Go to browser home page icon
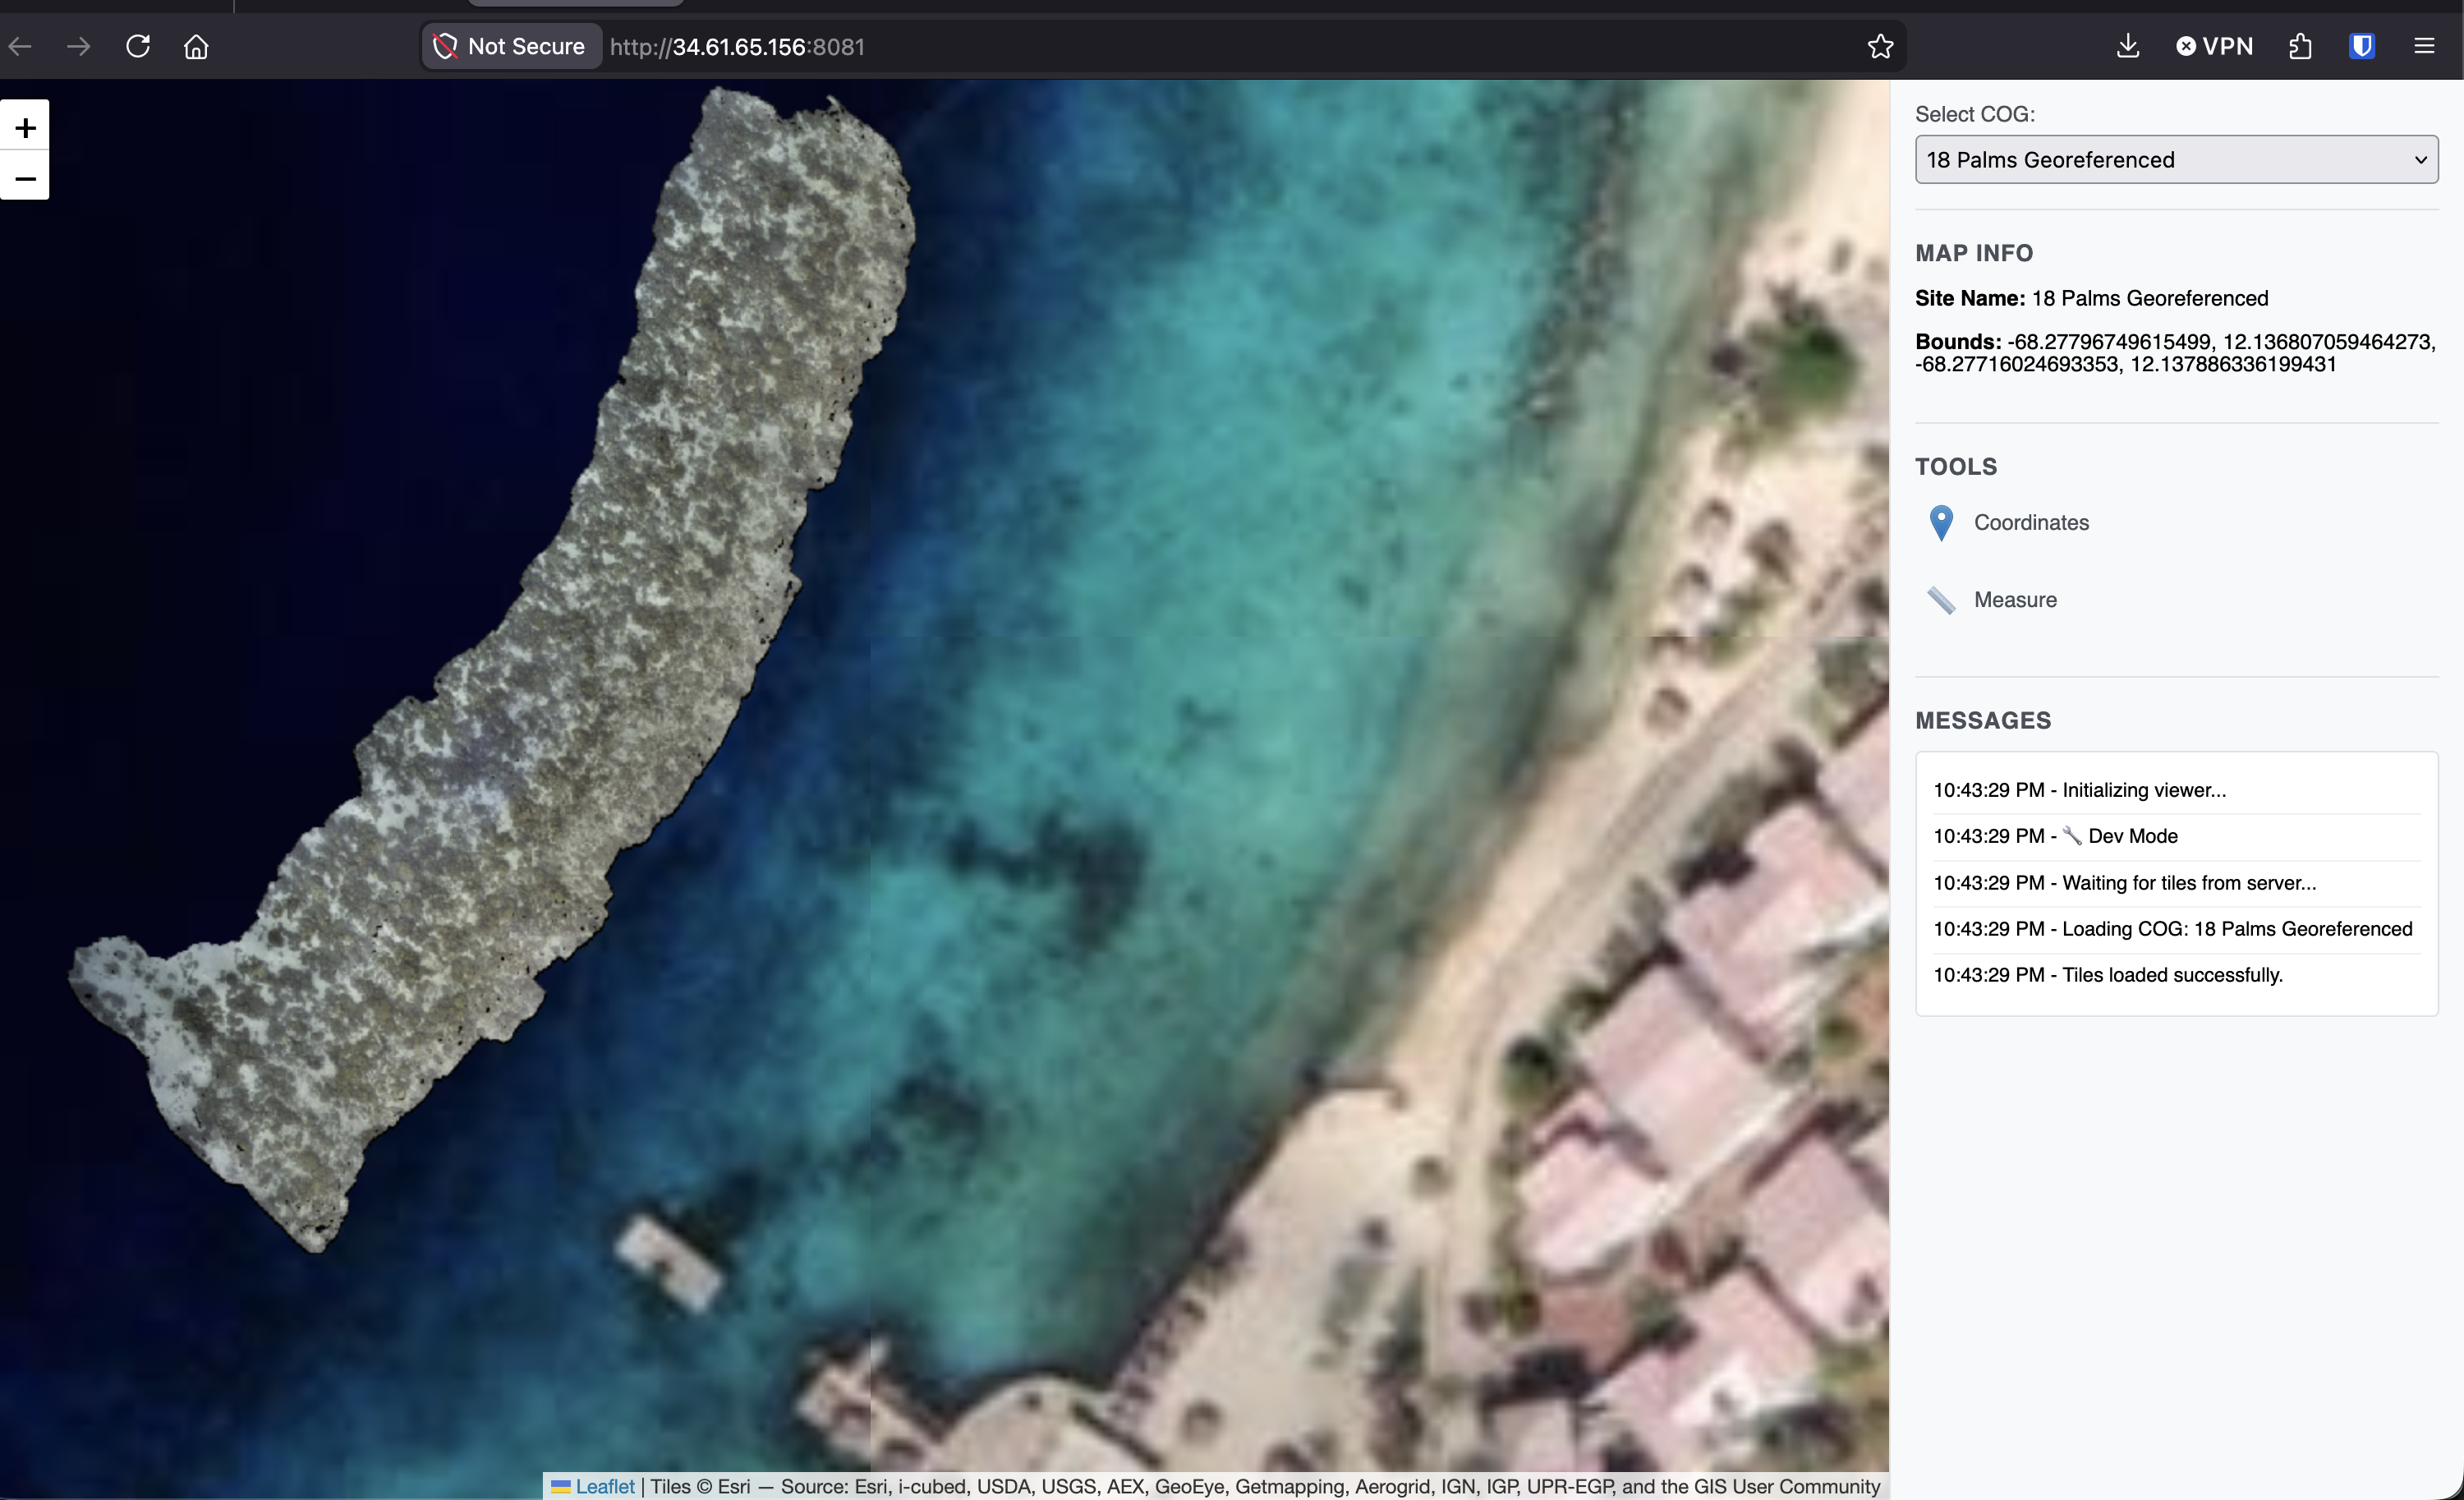The width and height of the screenshot is (2464, 1500). (196, 46)
